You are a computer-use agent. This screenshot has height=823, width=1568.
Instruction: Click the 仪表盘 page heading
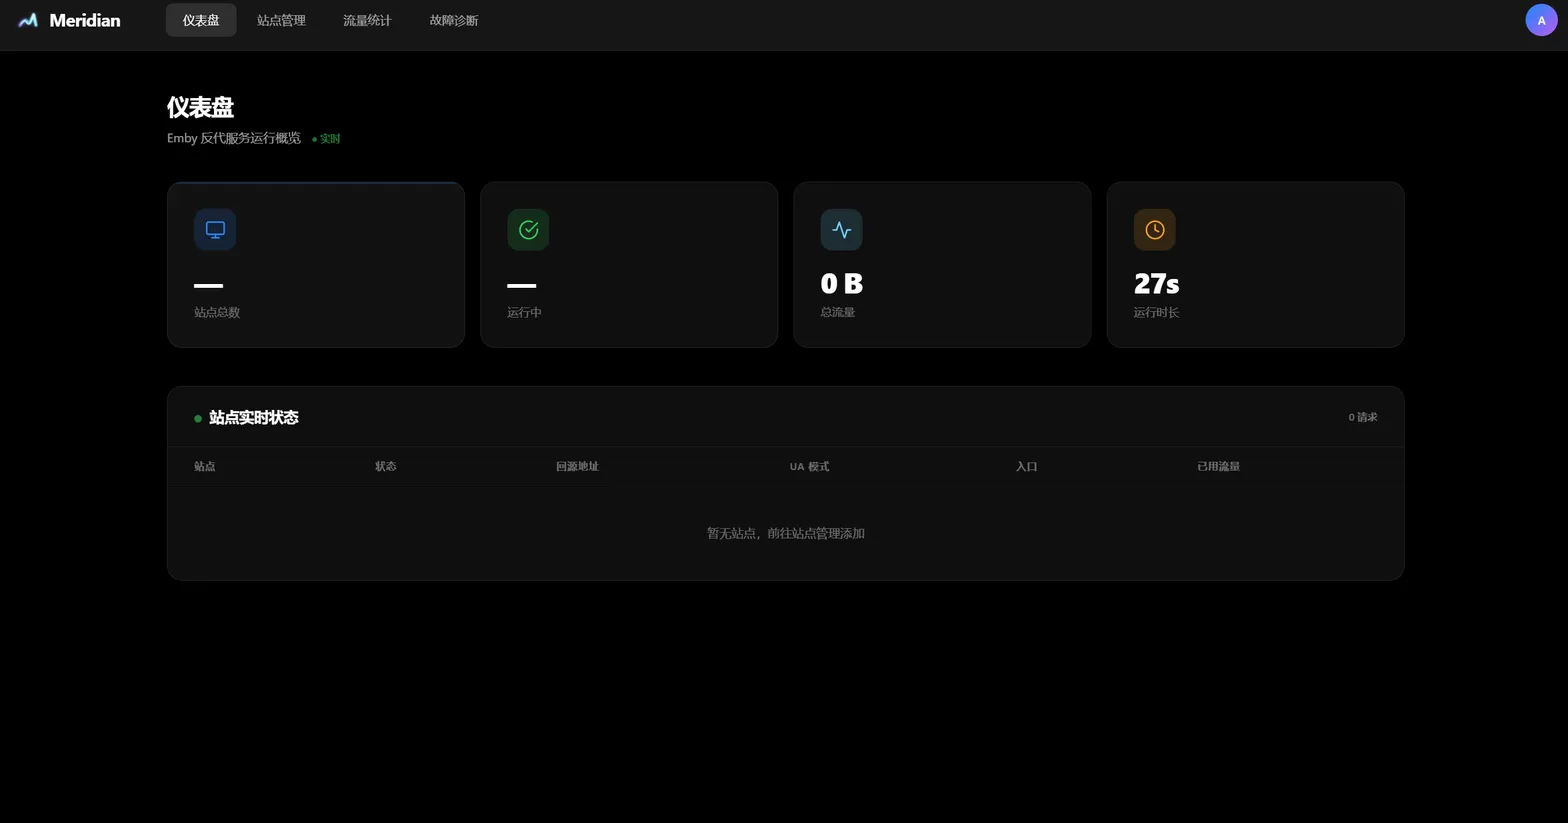tap(200, 107)
